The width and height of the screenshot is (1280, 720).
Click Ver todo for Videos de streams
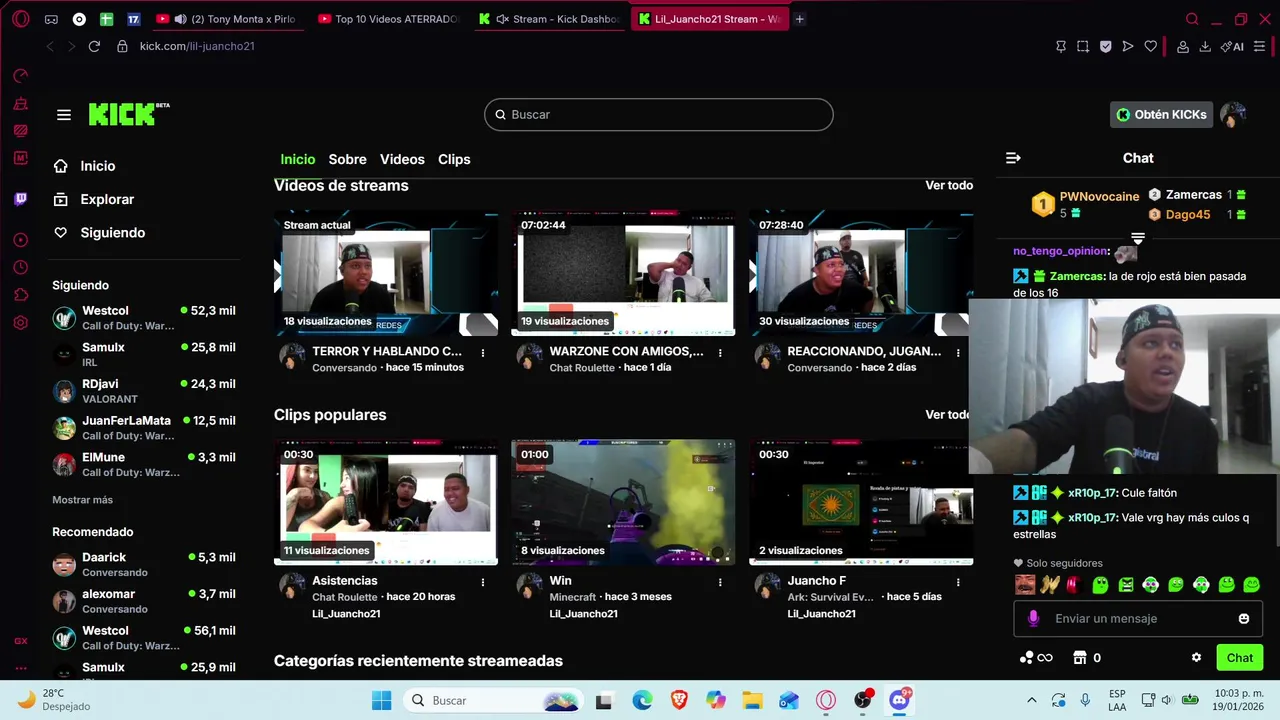click(949, 186)
